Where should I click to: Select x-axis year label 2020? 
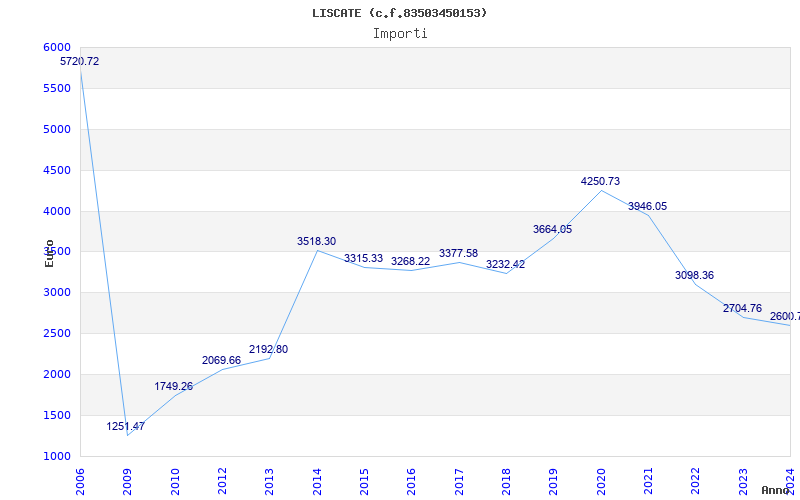point(601,481)
